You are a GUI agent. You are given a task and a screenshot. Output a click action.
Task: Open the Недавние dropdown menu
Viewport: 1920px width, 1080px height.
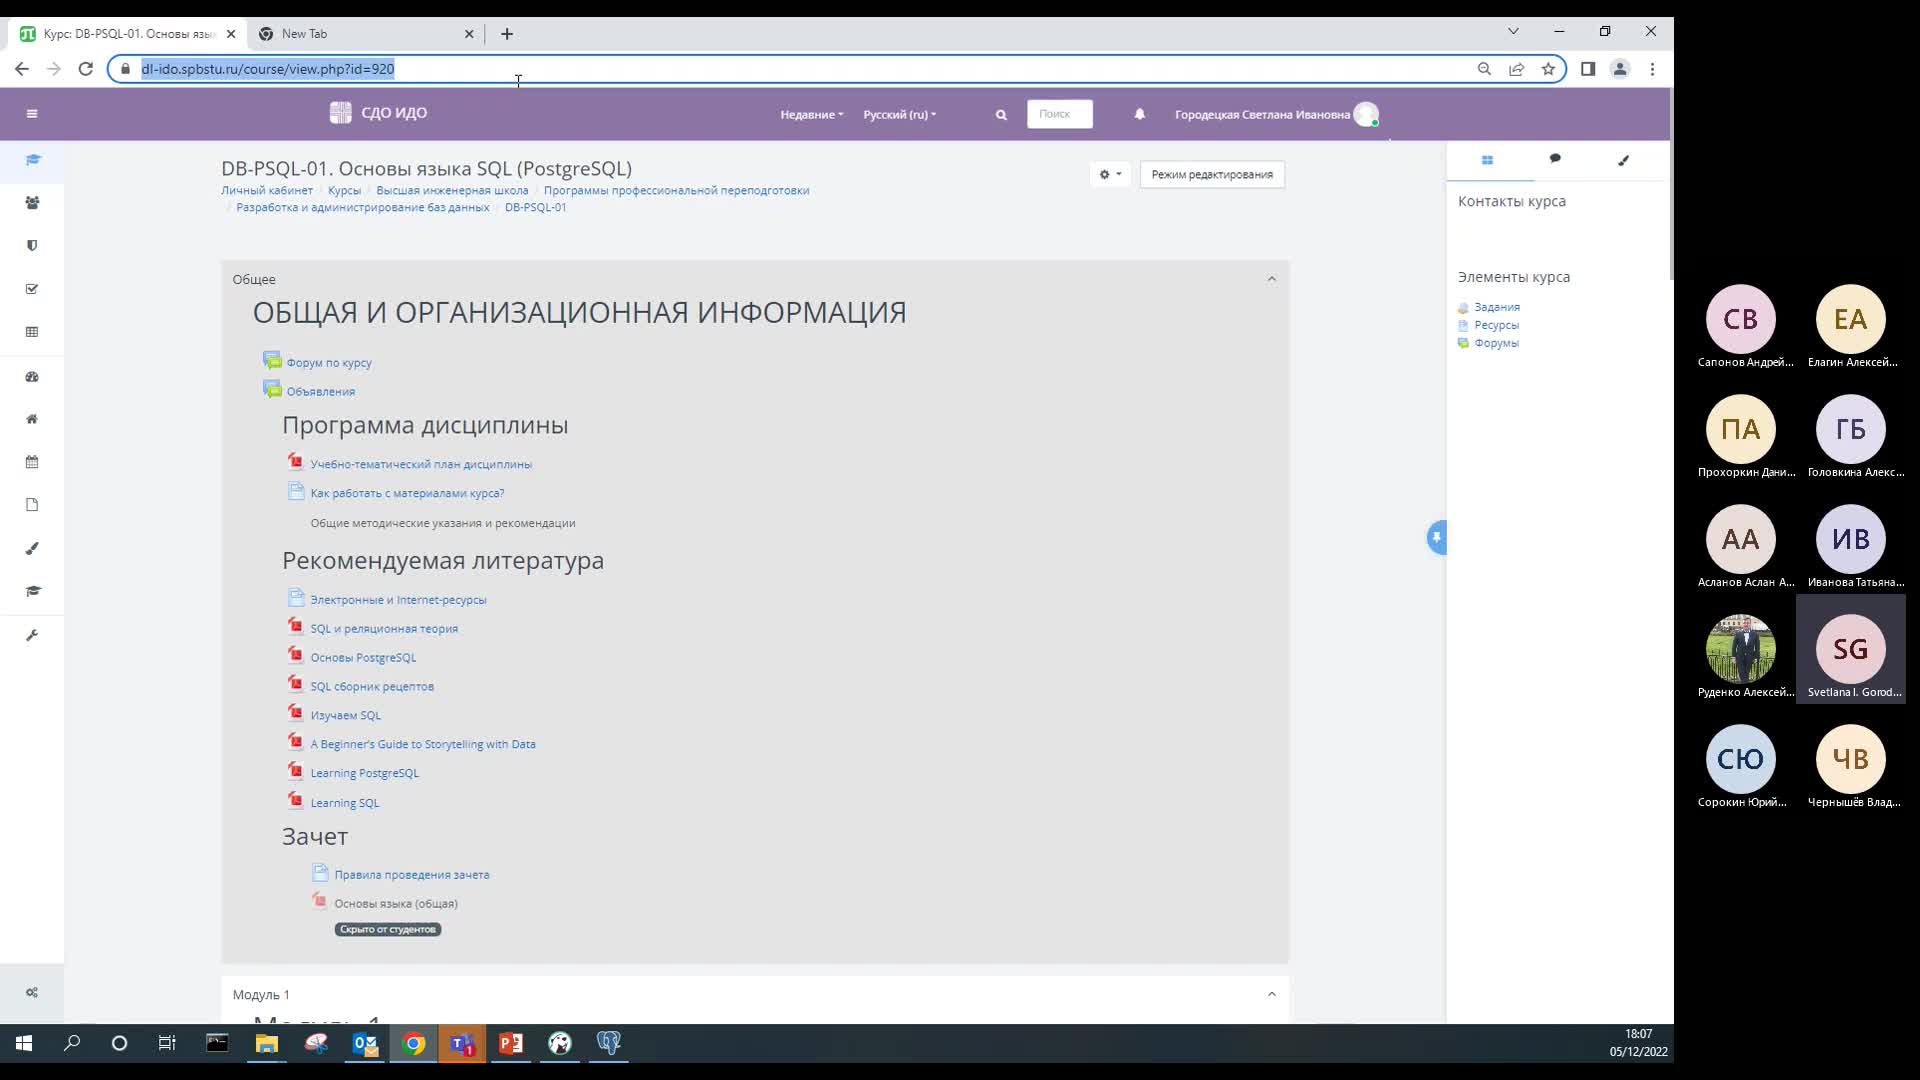[x=811, y=115]
